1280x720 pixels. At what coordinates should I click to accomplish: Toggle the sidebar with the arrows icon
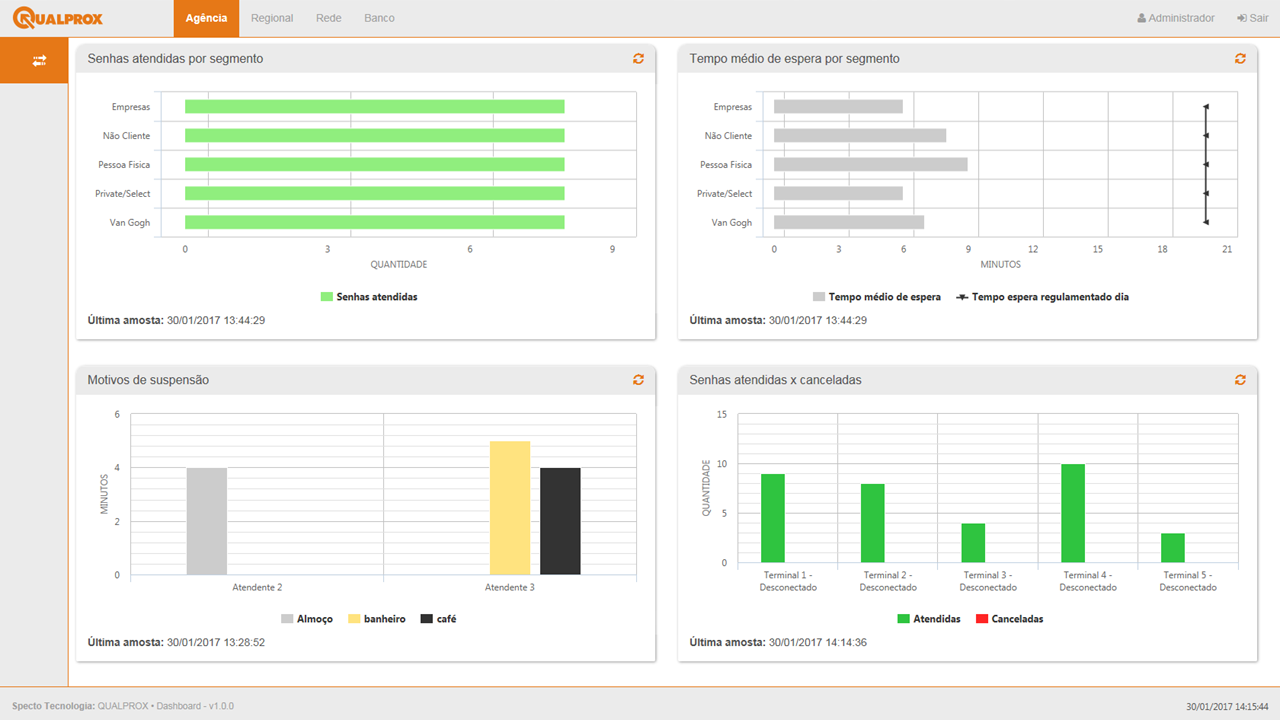coord(39,60)
